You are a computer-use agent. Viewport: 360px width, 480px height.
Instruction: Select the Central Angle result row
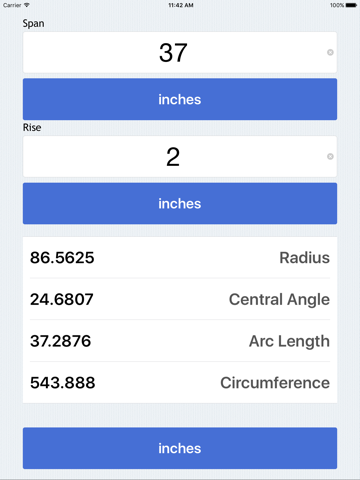point(180,299)
